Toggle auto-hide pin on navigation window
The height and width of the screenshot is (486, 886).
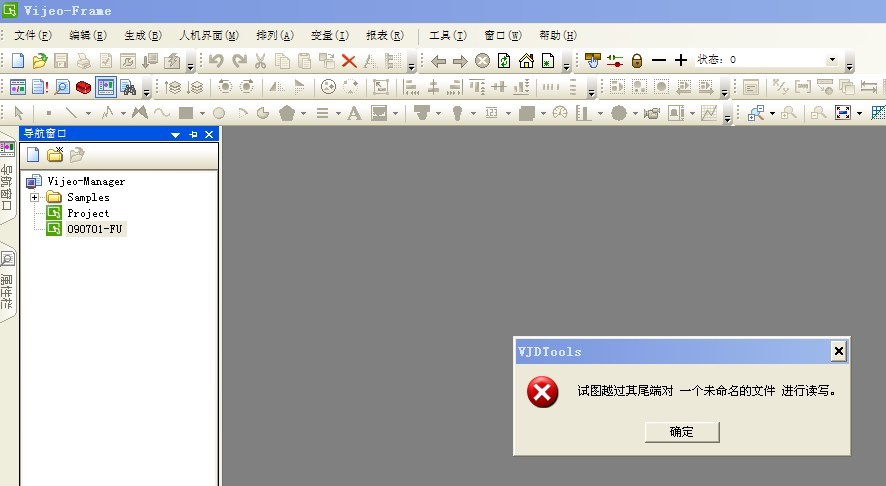(x=193, y=134)
